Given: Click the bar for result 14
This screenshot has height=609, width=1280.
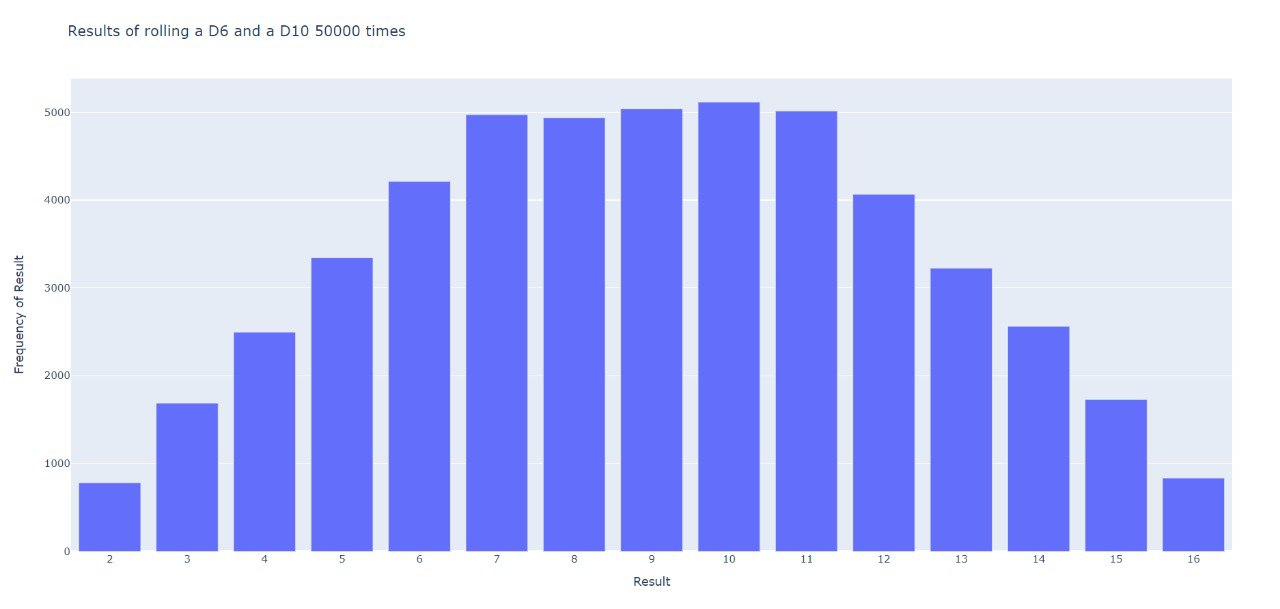Looking at the screenshot, I should click(x=1039, y=438).
